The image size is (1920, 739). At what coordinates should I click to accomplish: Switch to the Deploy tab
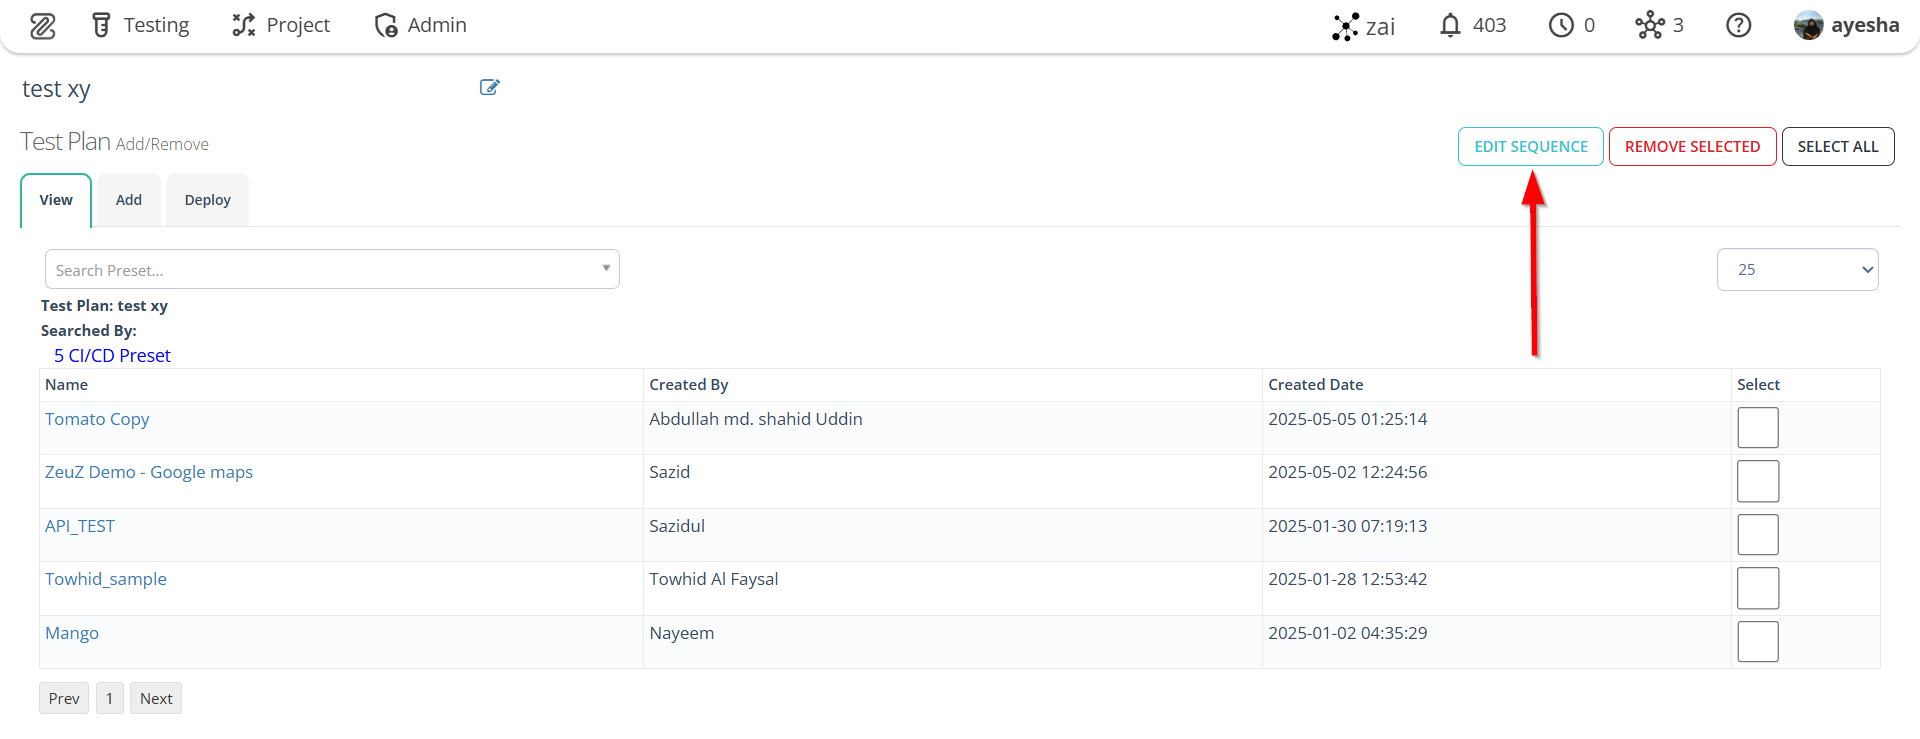pos(207,200)
